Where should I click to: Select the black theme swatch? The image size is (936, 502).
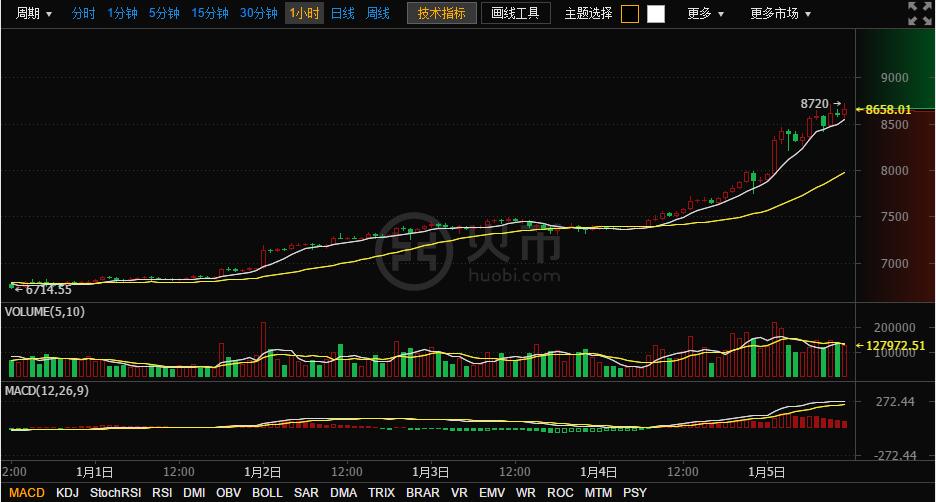point(630,14)
